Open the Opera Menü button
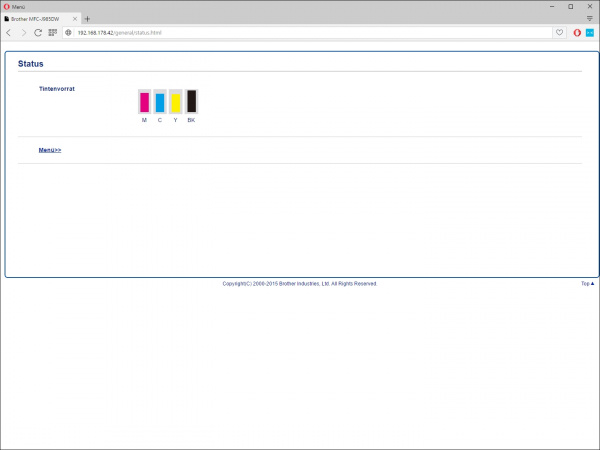The height and width of the screenshot is (450, 600). [14, 6]
